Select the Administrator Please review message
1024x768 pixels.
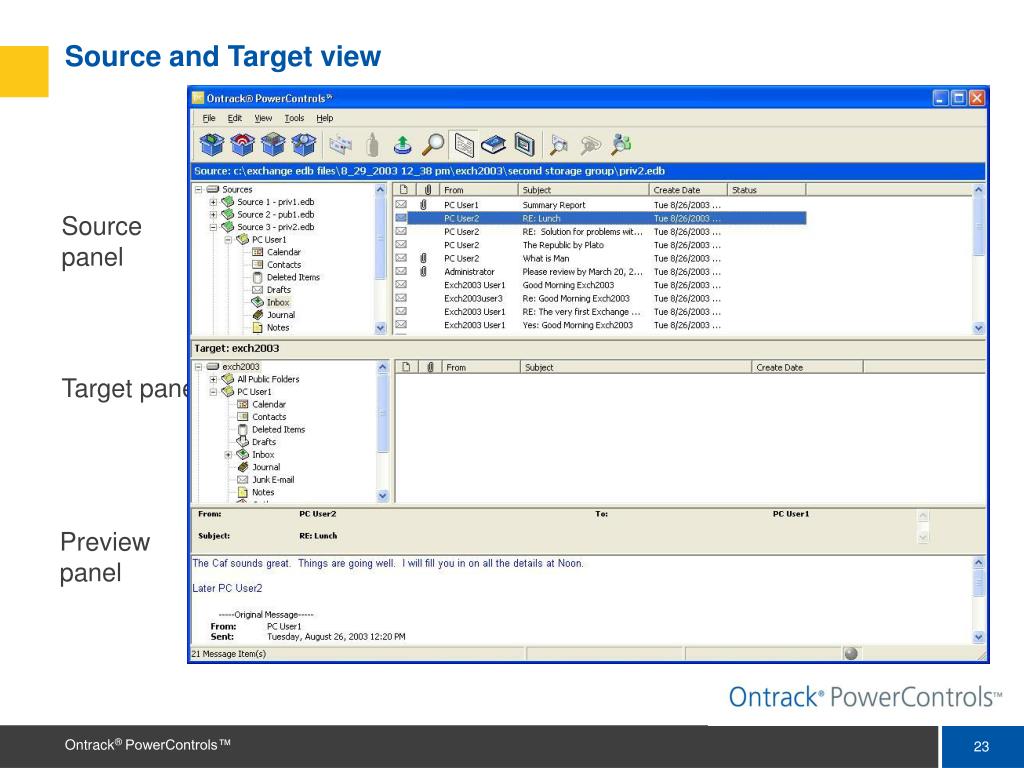pyautogui.click(x=600, y=272)
